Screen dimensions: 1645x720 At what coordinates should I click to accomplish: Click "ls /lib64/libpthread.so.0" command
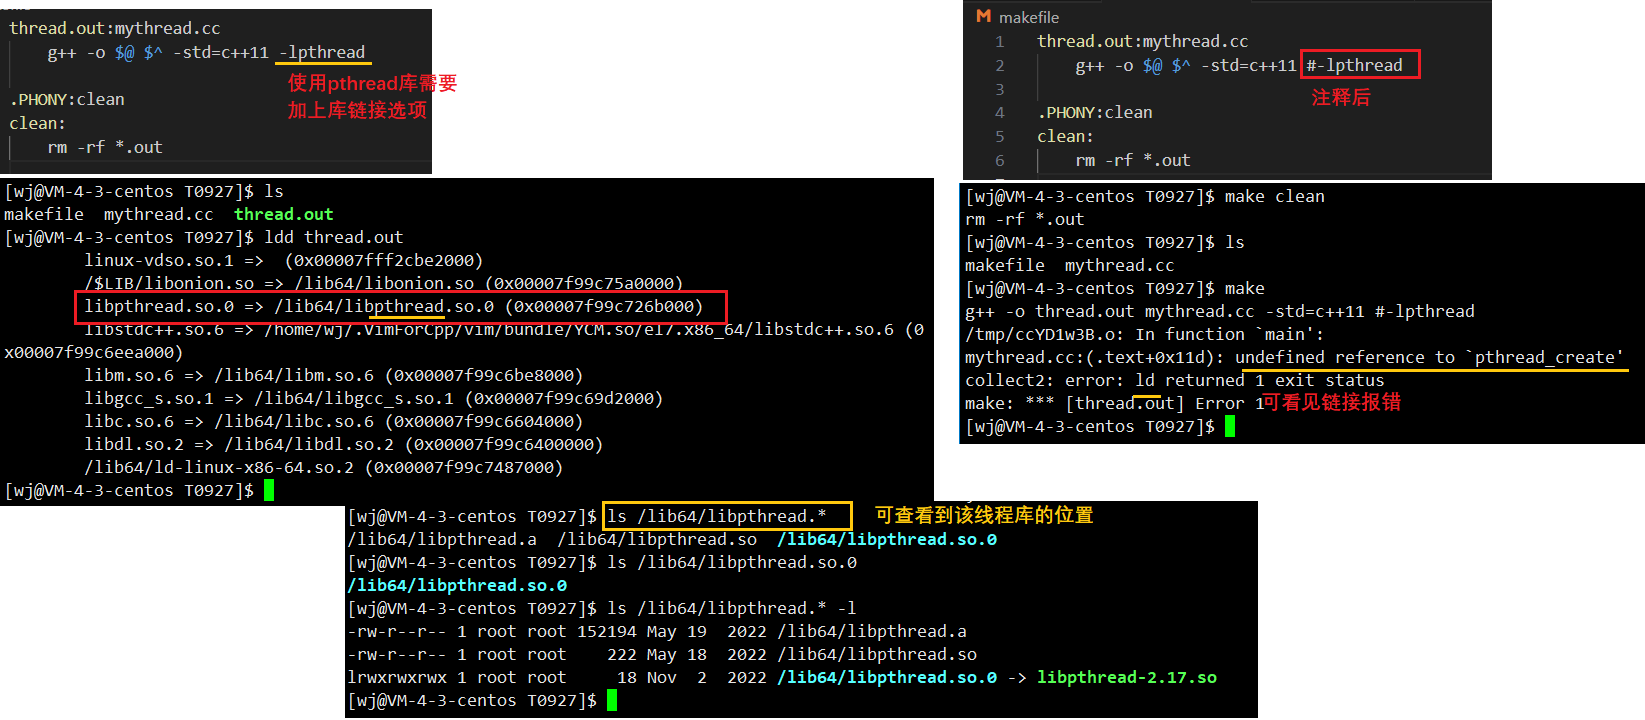(x=732, y=562)
